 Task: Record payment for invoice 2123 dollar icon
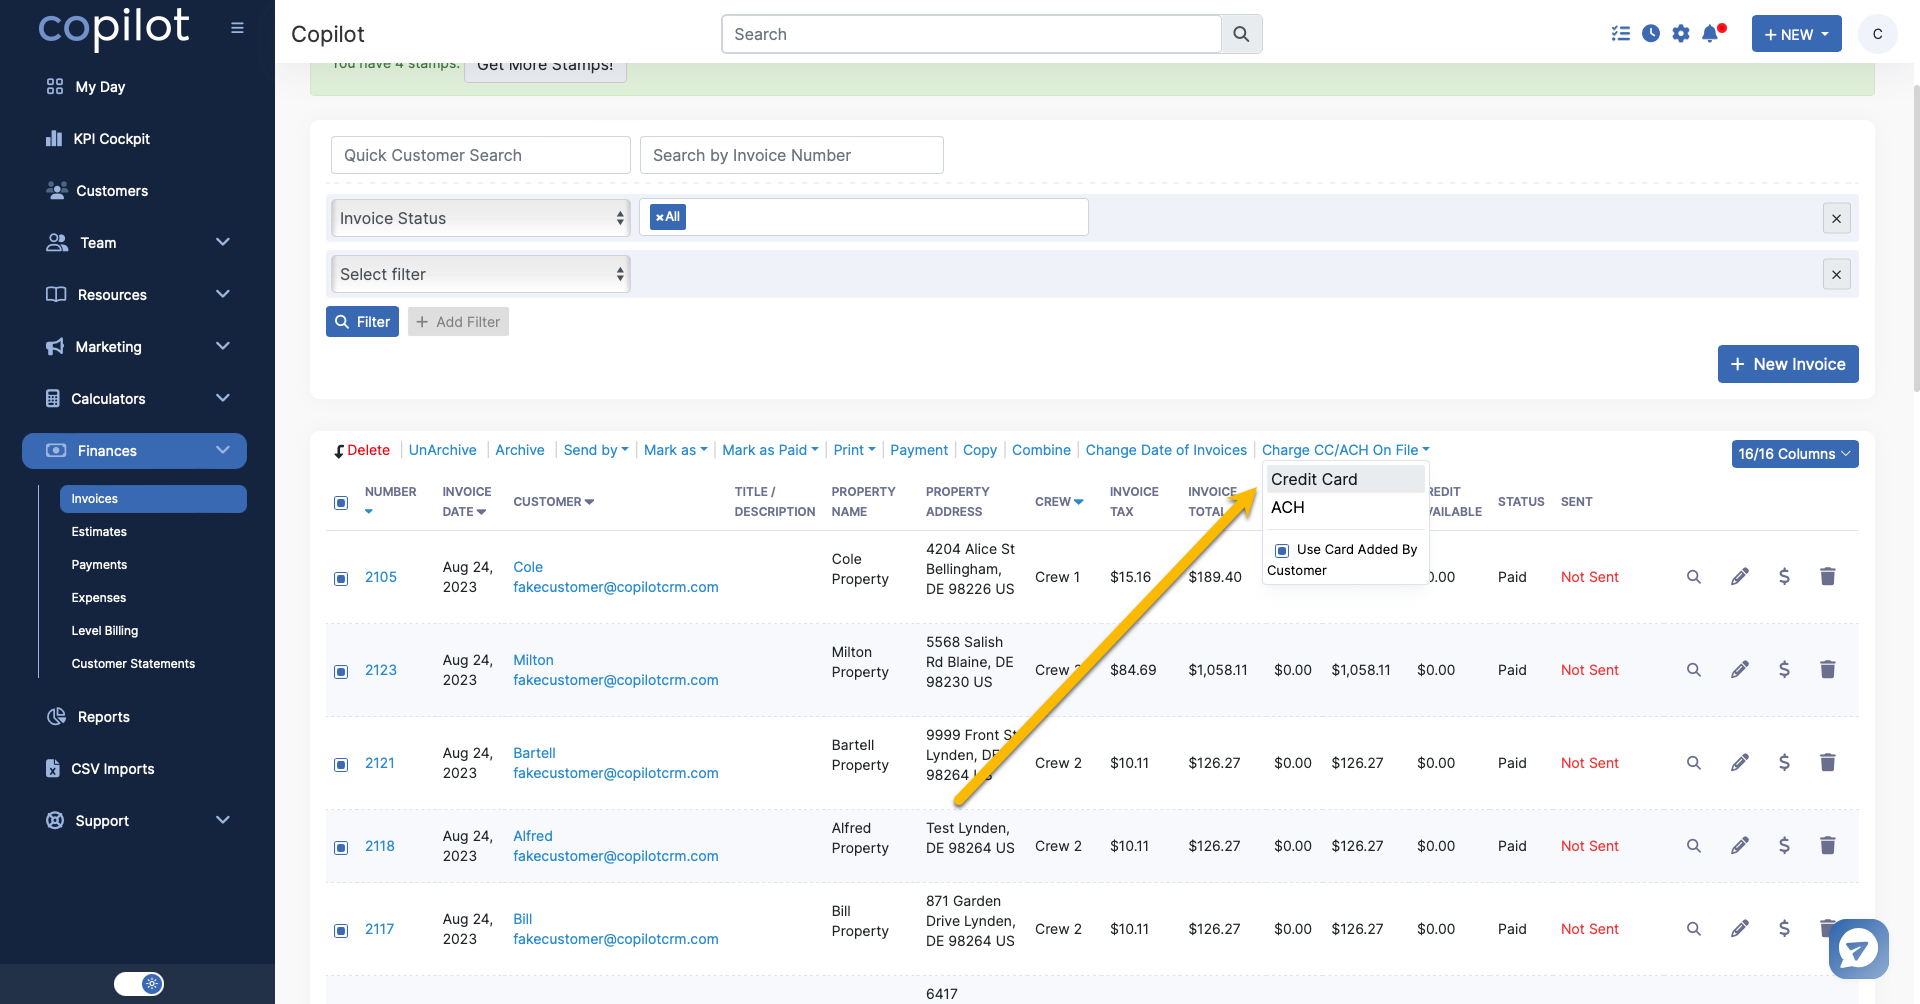coord(1784,670)
